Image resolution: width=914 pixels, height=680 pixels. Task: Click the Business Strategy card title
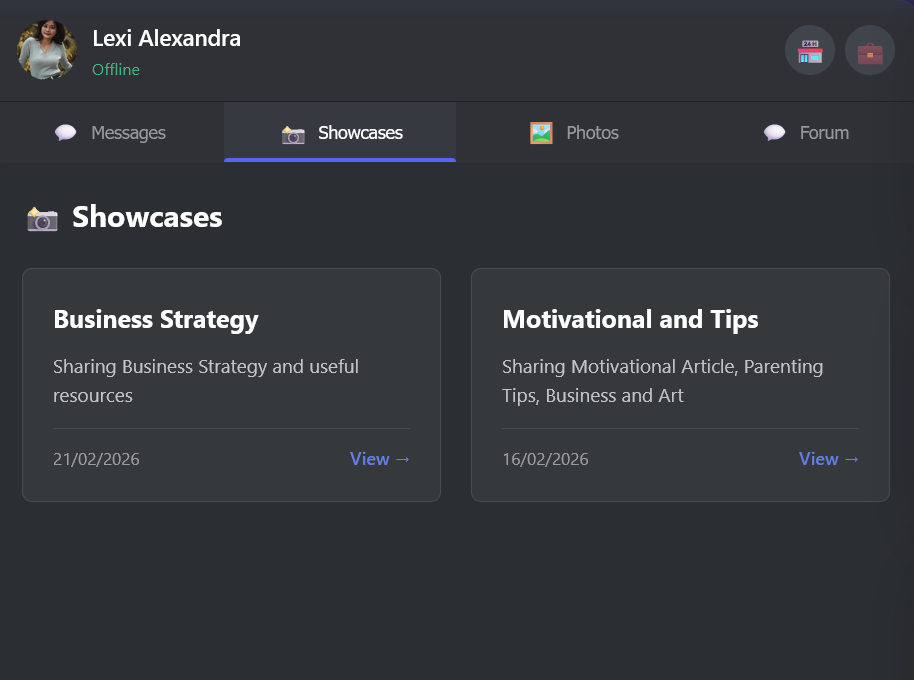pos(156,320)
